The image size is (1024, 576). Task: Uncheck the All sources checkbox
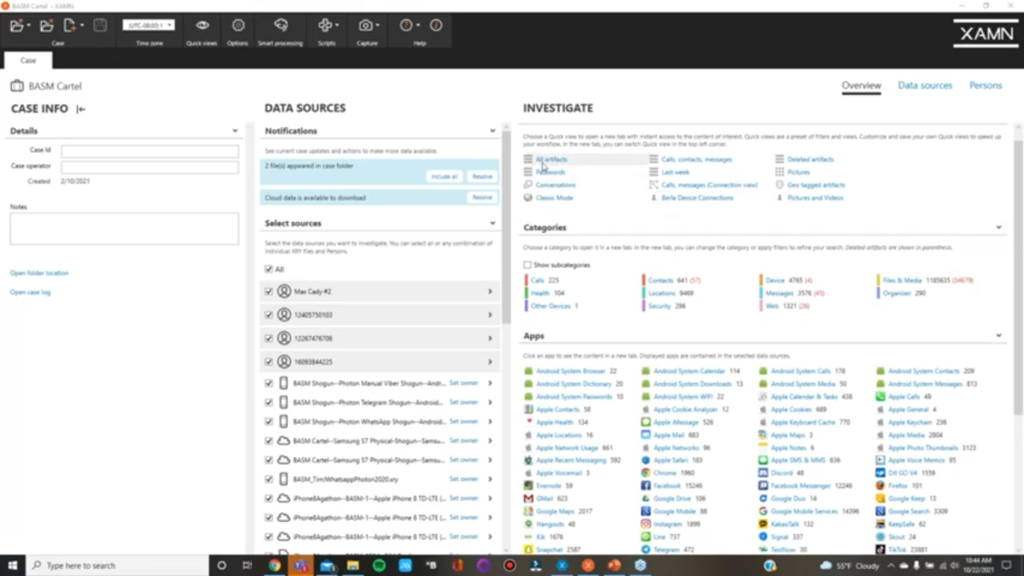[x=268, y=269]
